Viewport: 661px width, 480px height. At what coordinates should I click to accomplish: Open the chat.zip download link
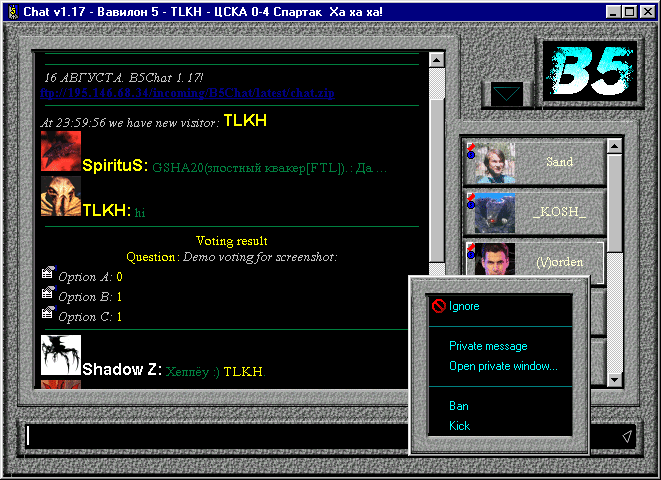pos(187,93)
